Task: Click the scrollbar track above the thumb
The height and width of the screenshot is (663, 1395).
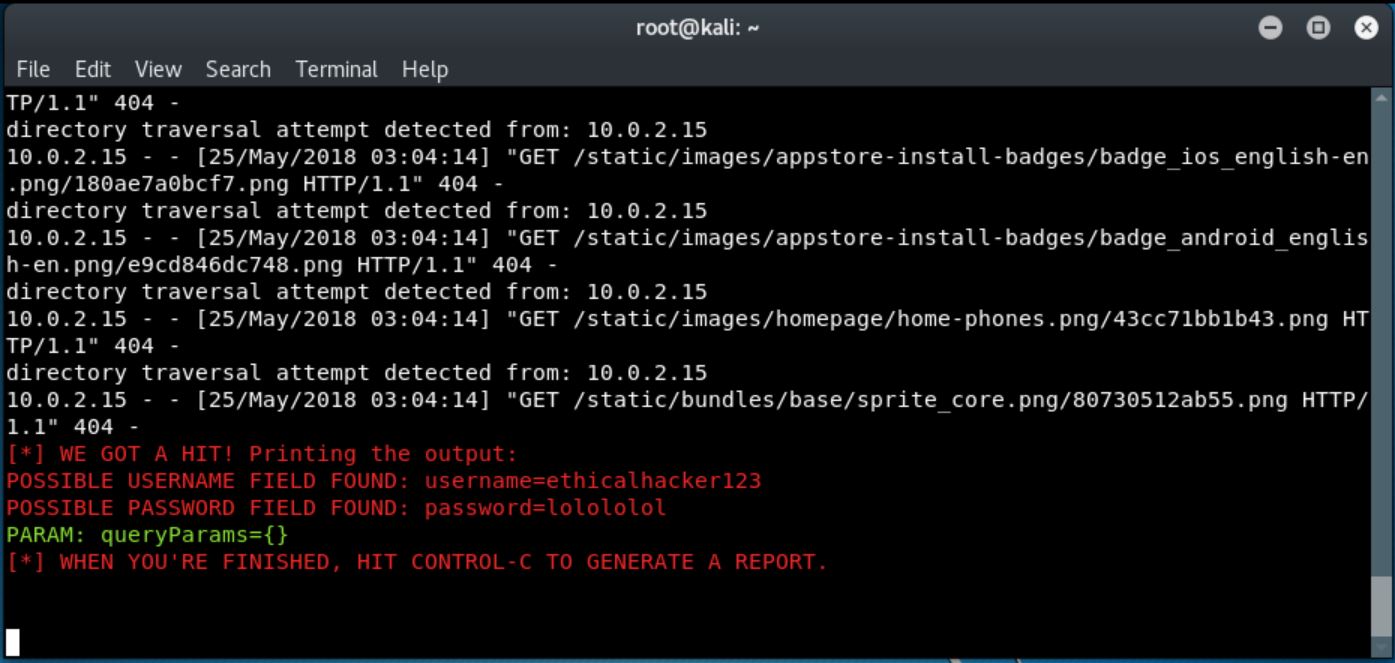Action: coord(1379,330)
